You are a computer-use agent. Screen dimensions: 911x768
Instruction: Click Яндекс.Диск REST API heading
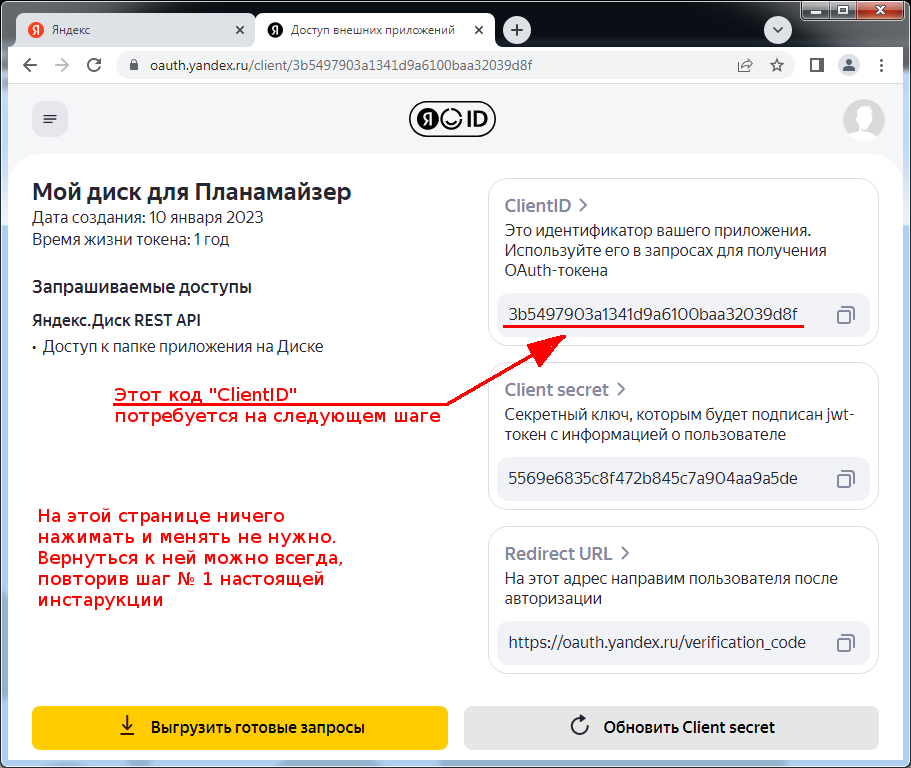116,320
